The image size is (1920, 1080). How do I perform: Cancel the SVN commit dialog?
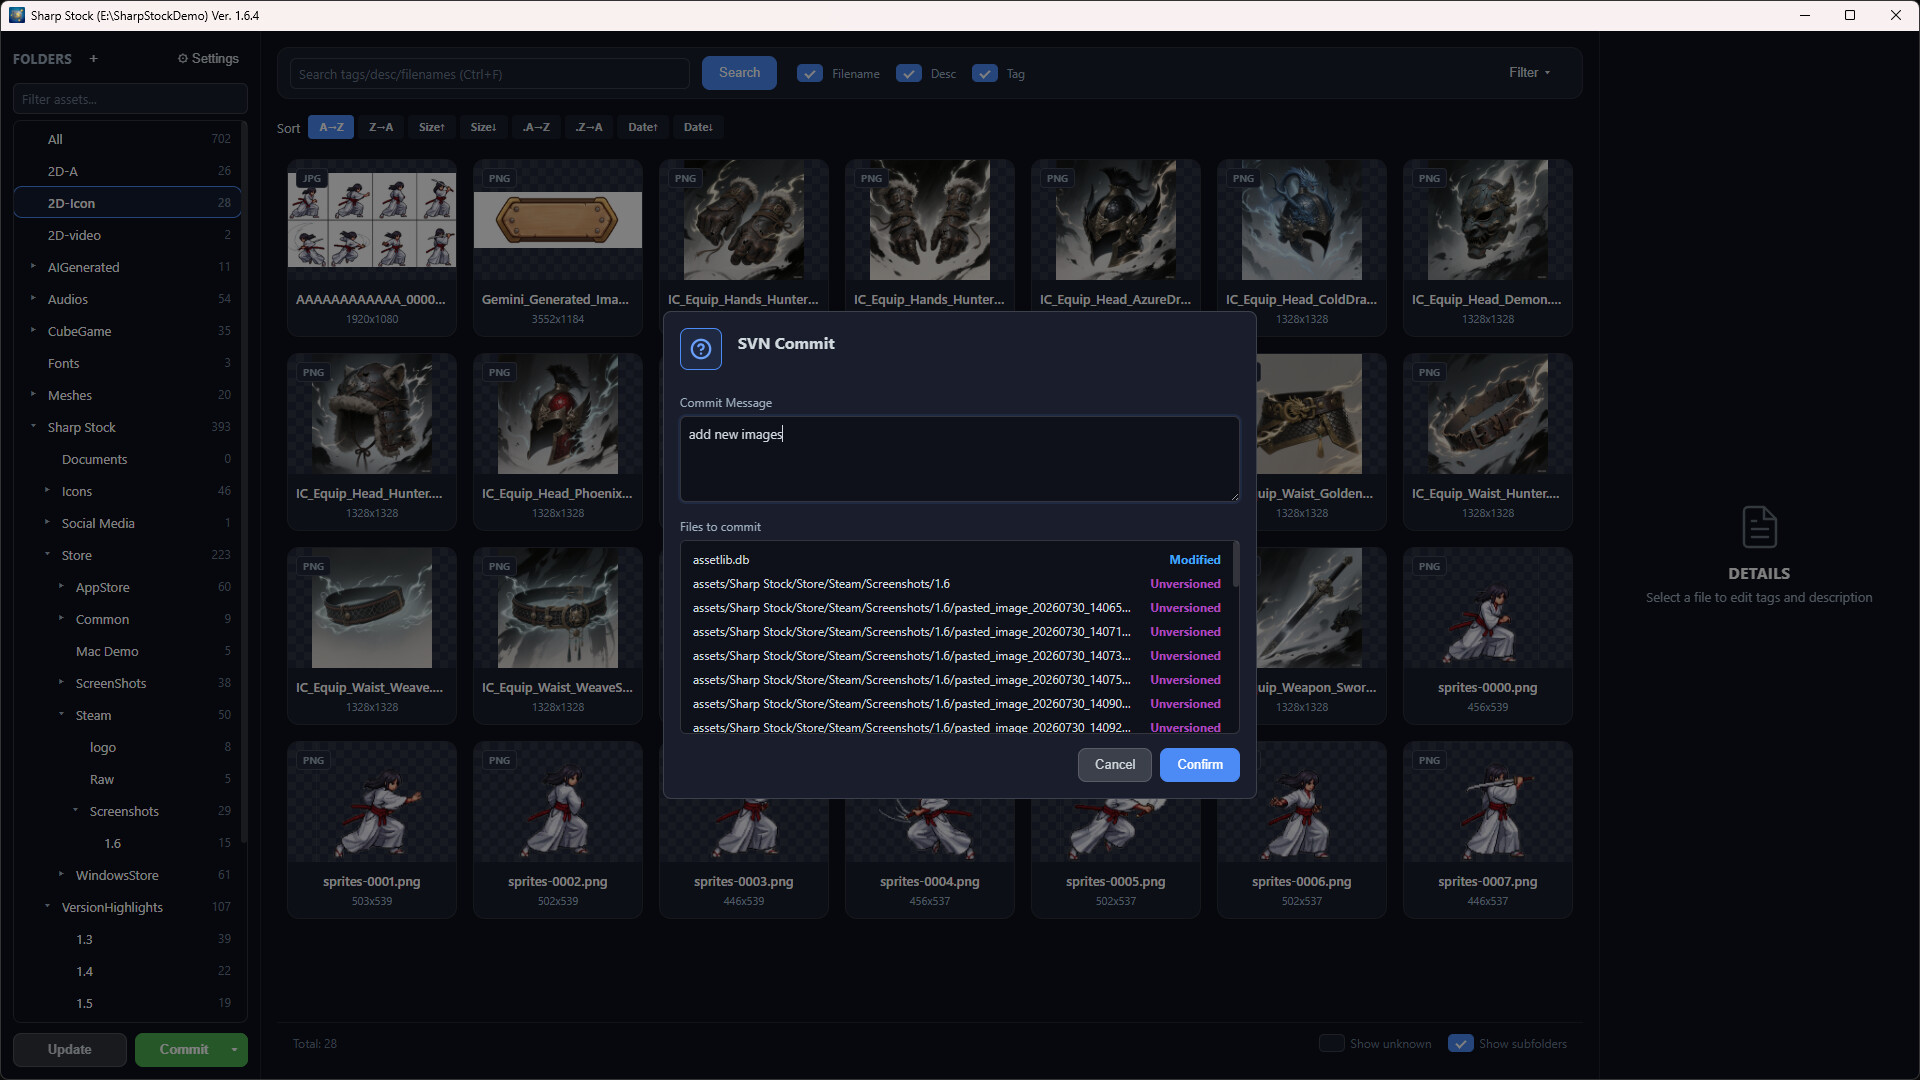1115,765
